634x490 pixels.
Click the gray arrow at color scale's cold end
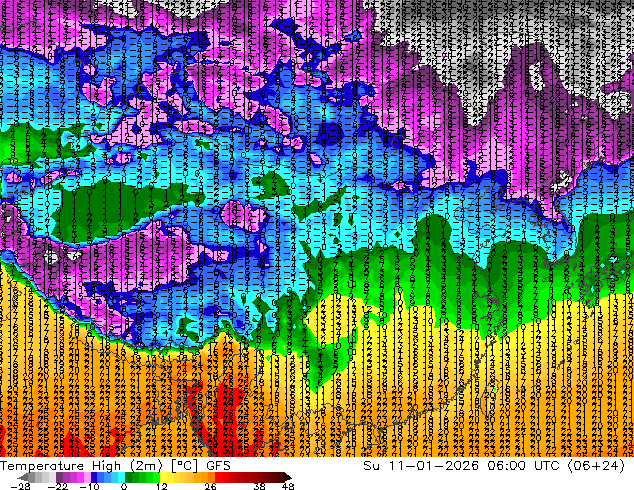(22, 477)
